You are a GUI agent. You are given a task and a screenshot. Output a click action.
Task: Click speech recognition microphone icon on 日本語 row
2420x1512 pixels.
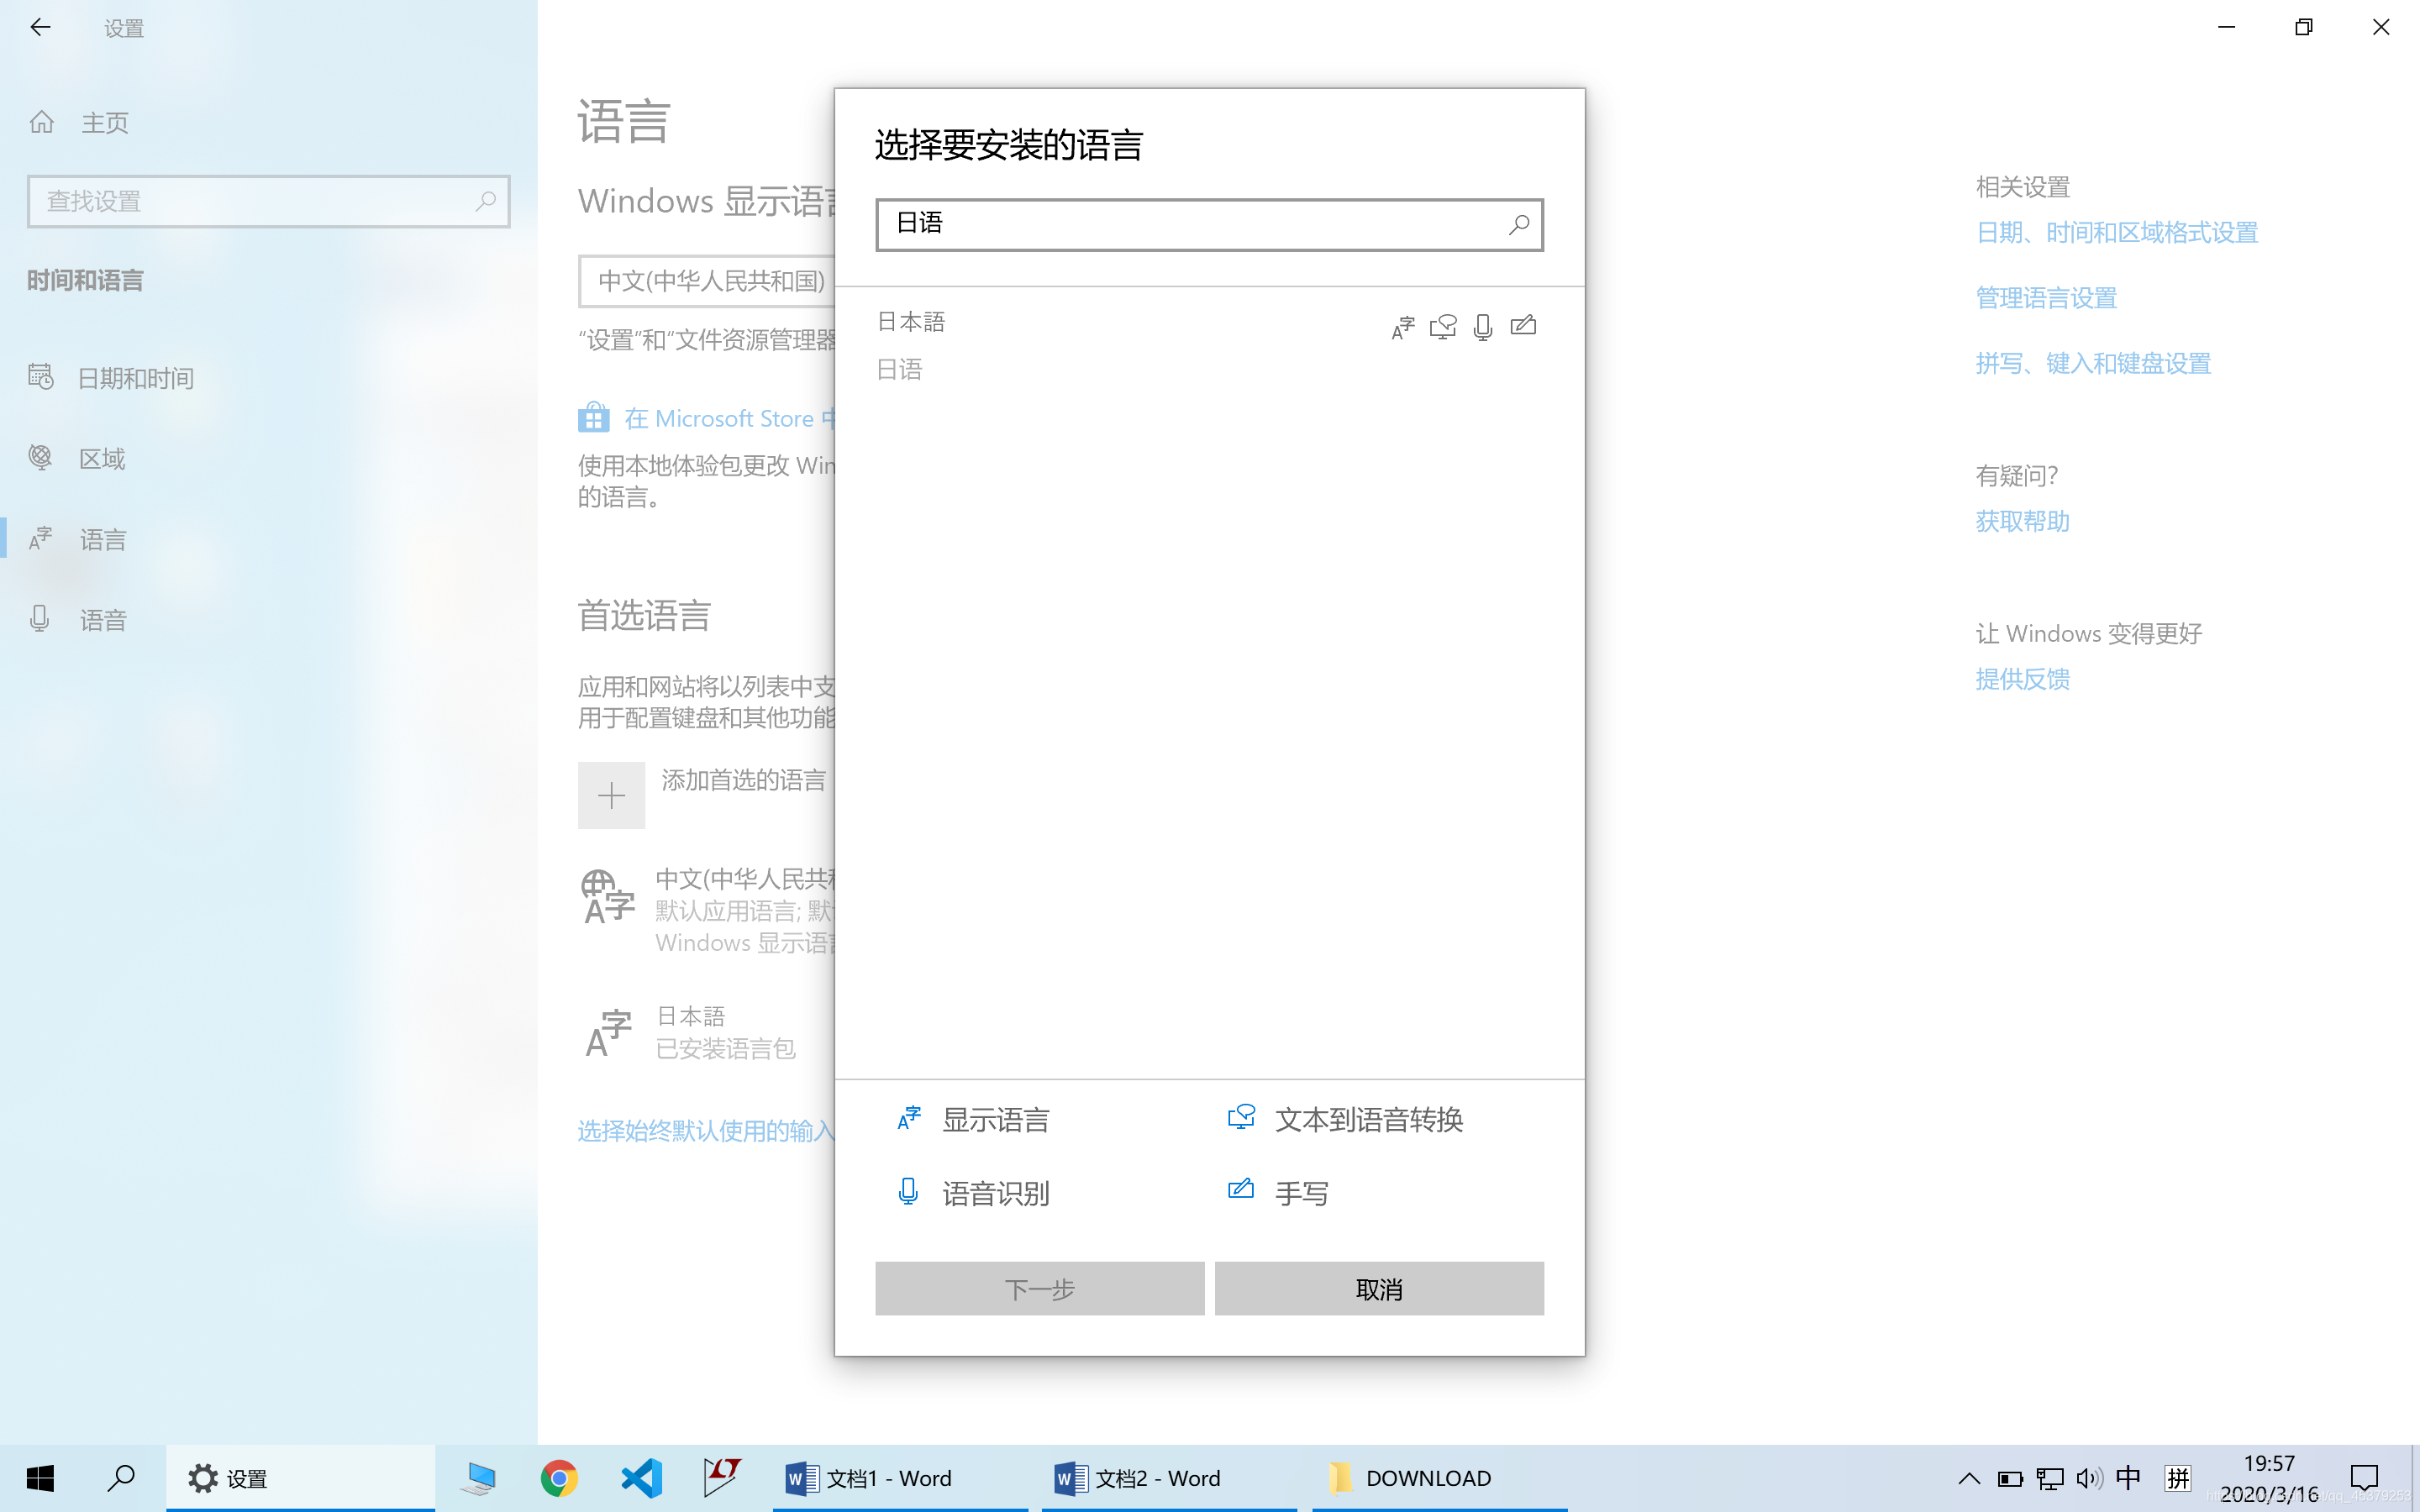[1483, 327]
